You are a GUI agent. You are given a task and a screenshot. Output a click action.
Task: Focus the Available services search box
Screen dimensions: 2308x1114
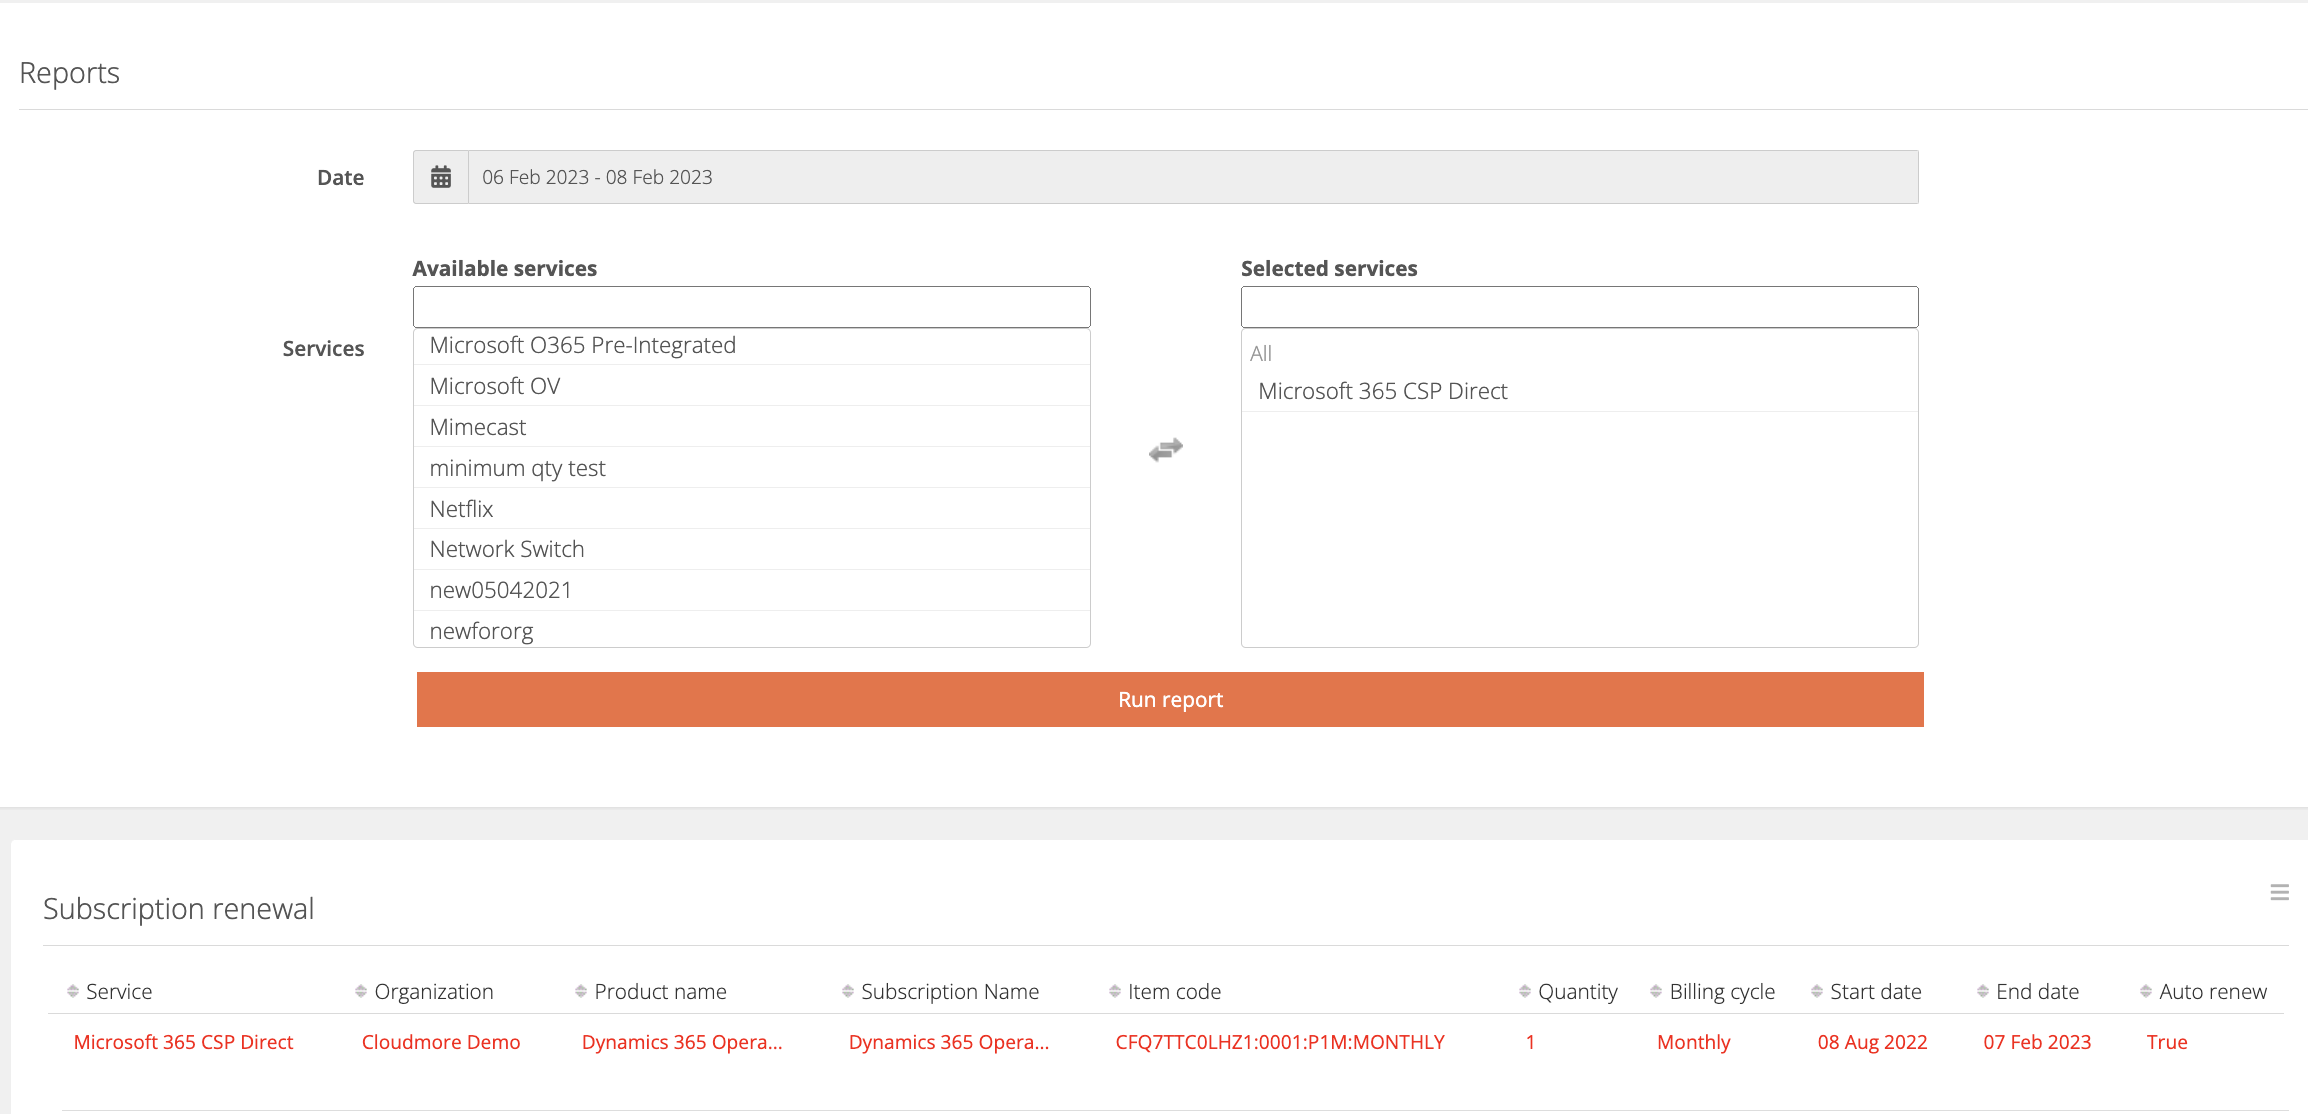click(751, 307)
